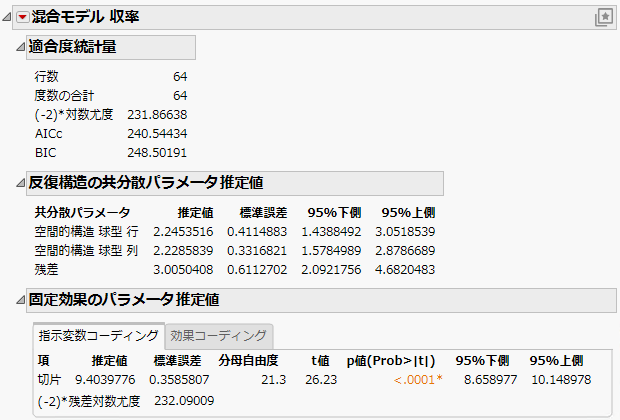
Task: Select the orange p-value <.0001*
Action: (418, 379)
